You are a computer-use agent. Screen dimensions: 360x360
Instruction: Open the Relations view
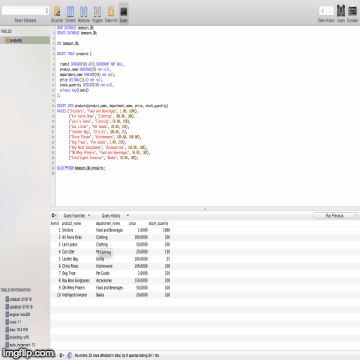coord(84,13)
